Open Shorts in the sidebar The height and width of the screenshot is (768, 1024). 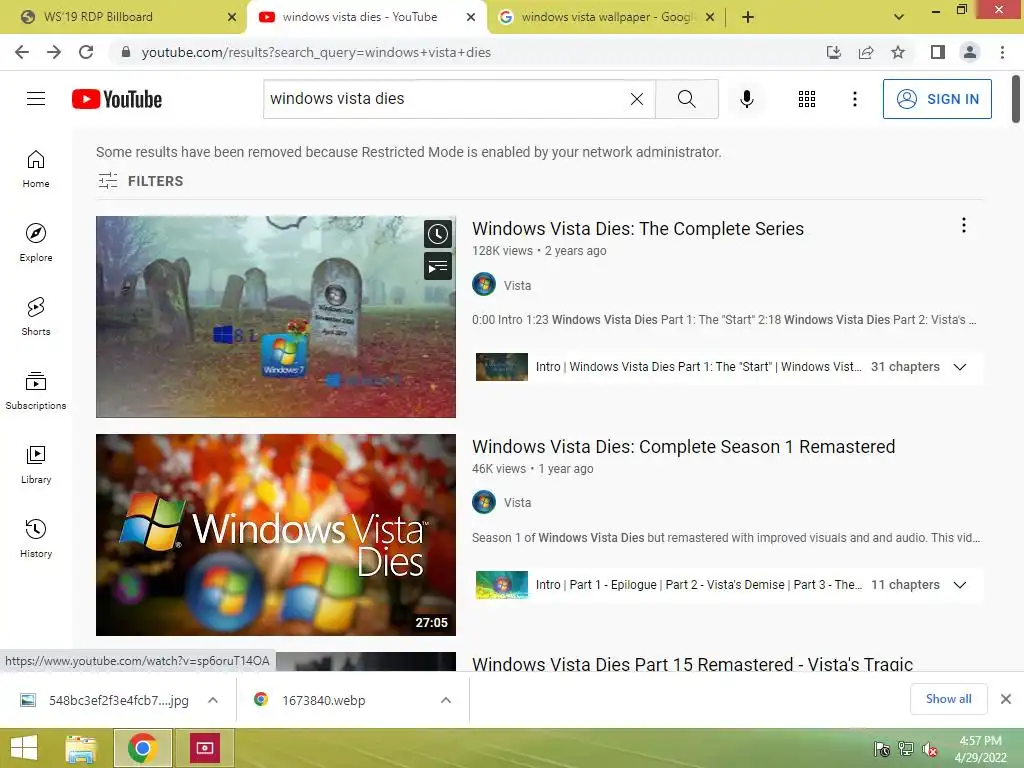(36, 316)
